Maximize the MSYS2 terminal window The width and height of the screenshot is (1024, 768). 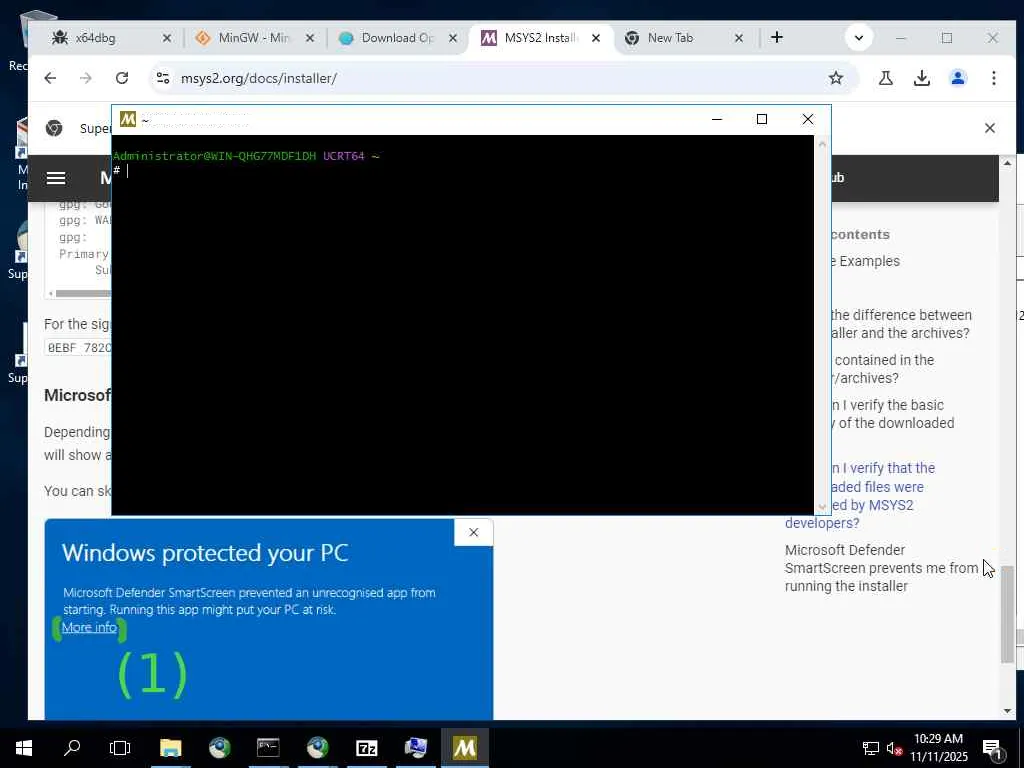[761, 119]
